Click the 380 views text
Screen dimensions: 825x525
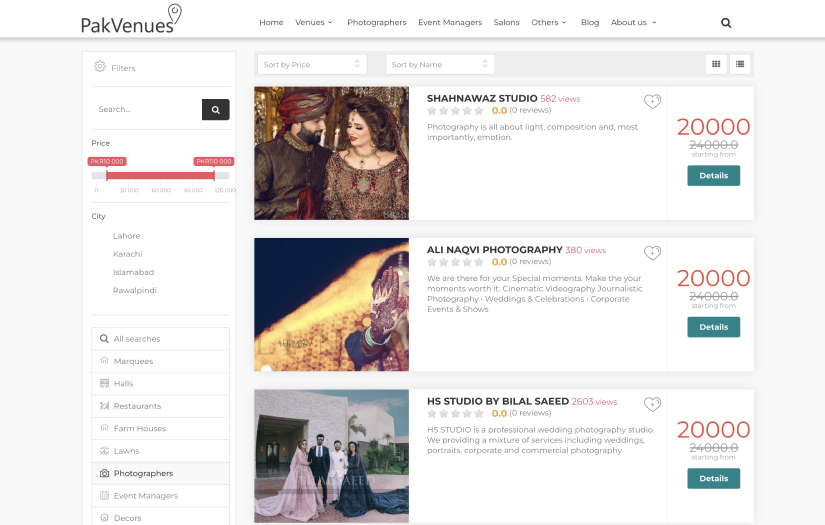pyautogui.click(x=586, y=250)
